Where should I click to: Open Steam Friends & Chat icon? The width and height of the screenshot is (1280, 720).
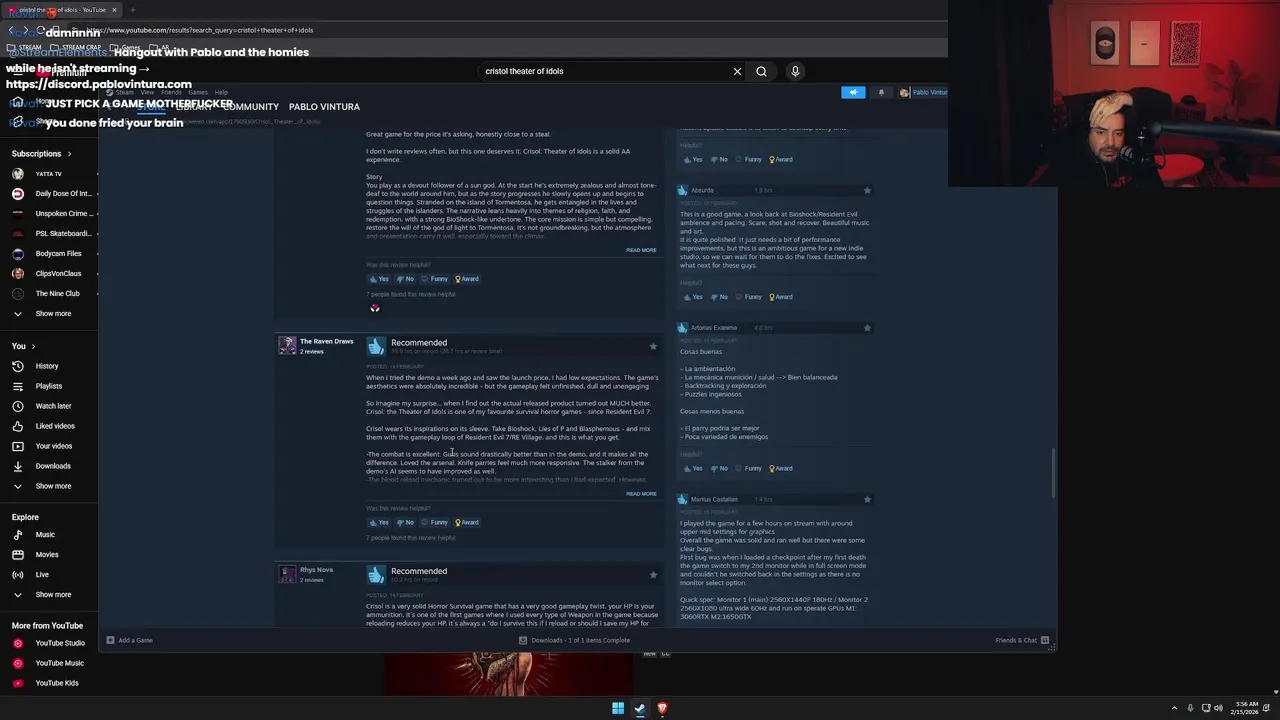point(1045,640)
